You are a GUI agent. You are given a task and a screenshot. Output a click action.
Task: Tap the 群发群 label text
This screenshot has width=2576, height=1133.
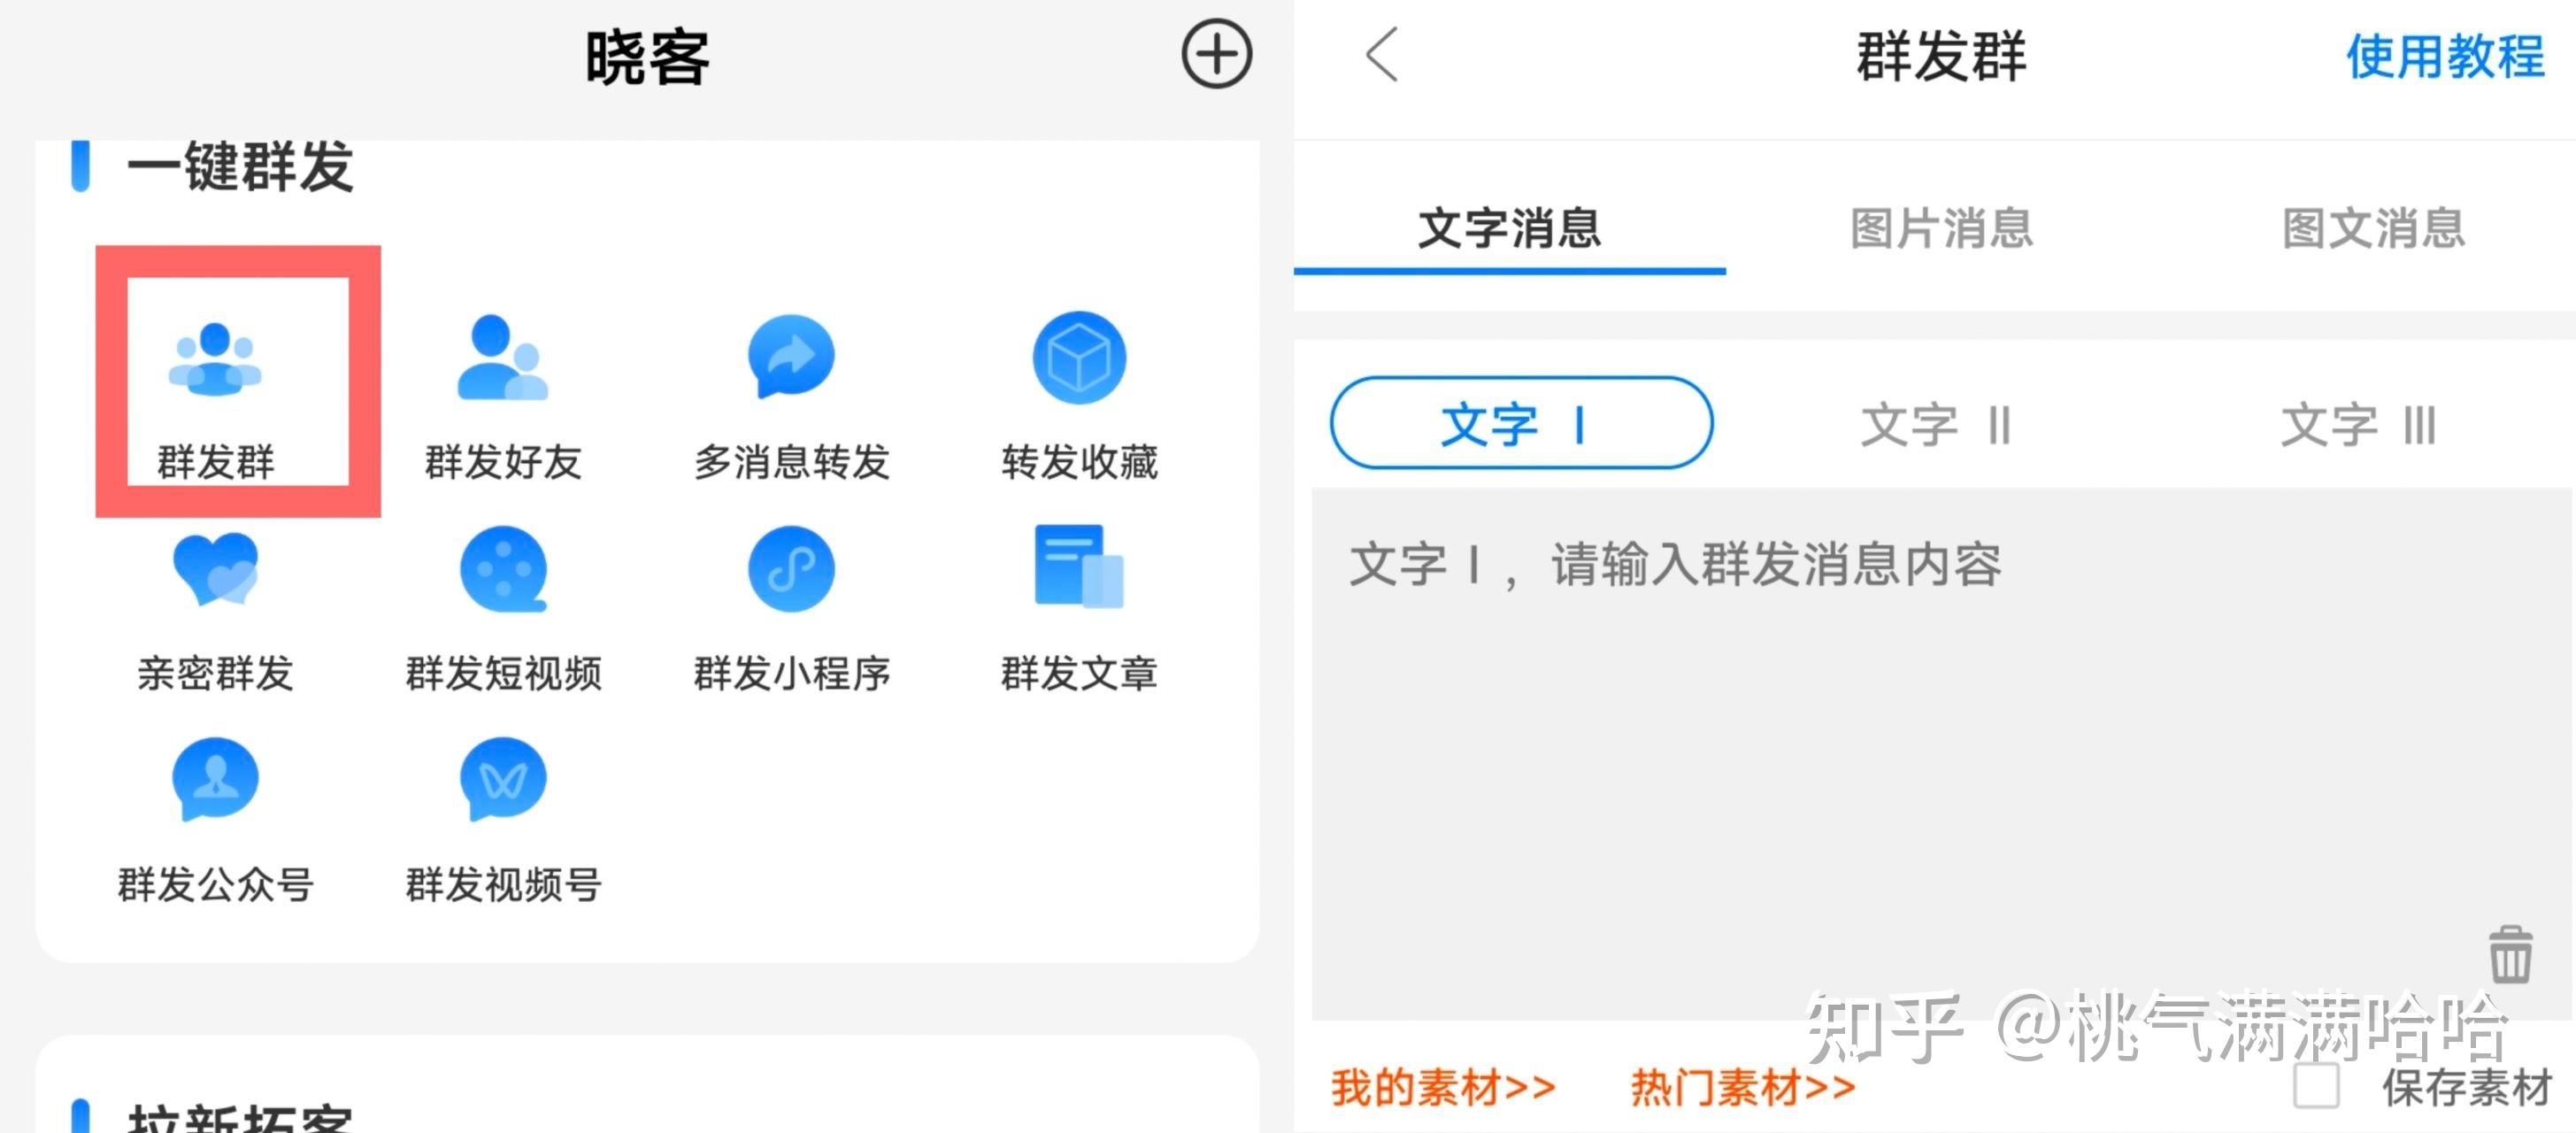(x=215, y=462)
